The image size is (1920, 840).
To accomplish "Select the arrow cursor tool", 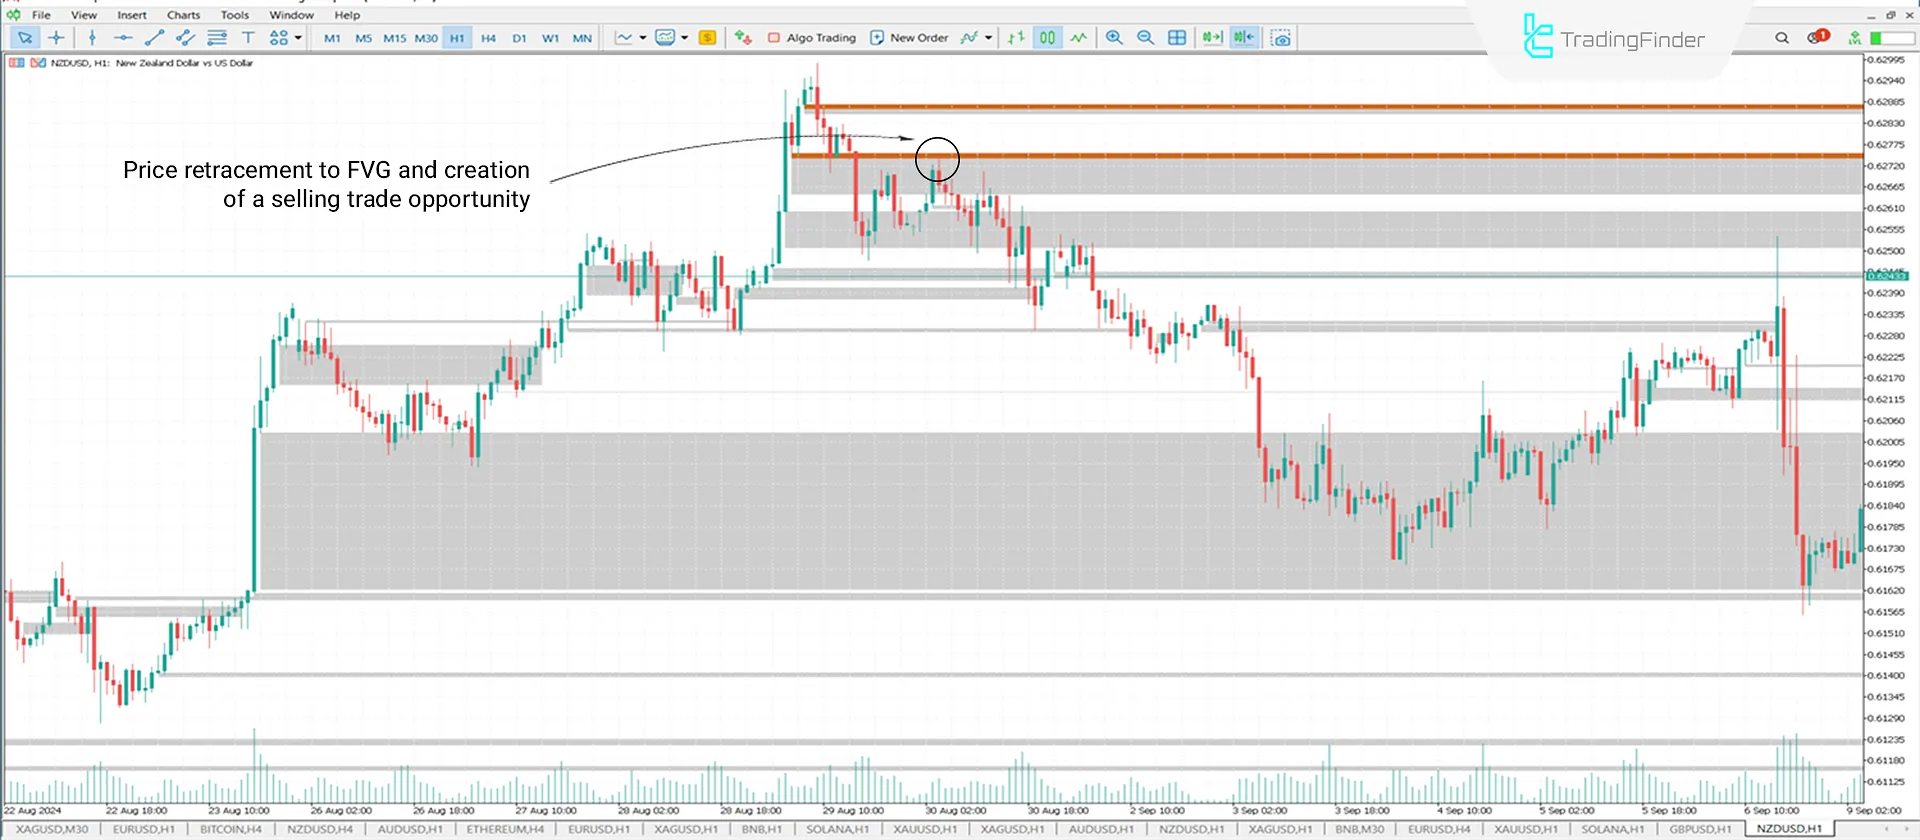I will [x=25, y=38].
